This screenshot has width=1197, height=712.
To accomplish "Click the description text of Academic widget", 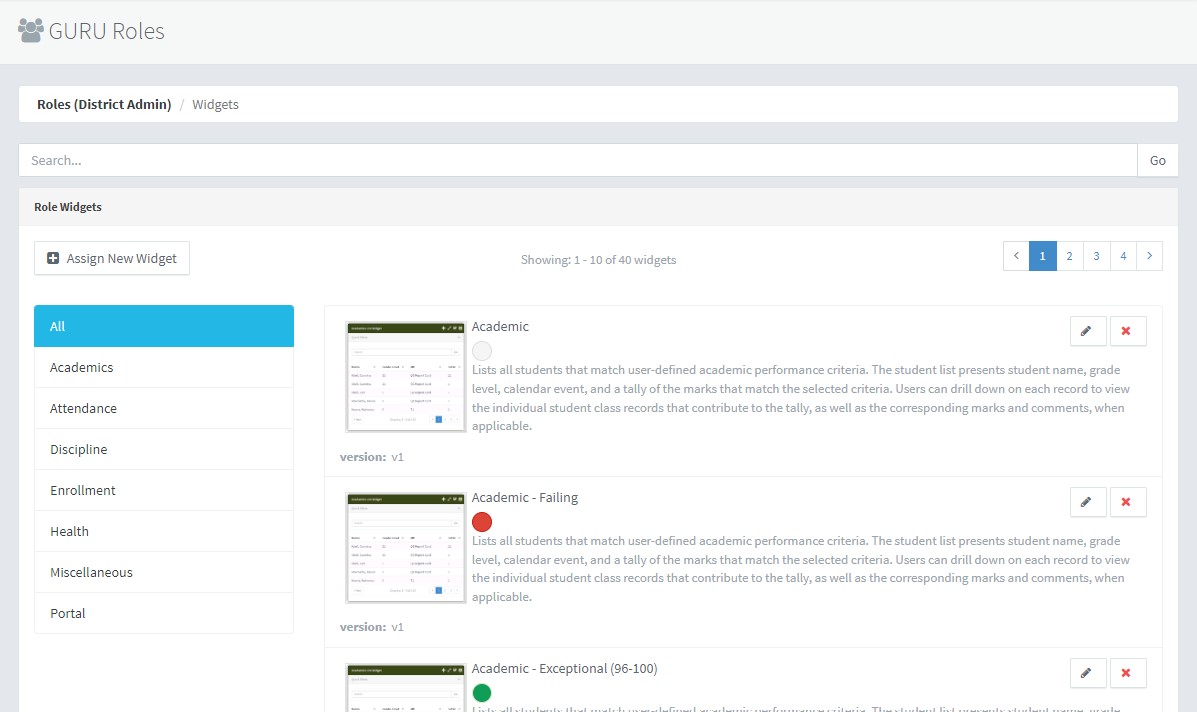I will [801, 398].
